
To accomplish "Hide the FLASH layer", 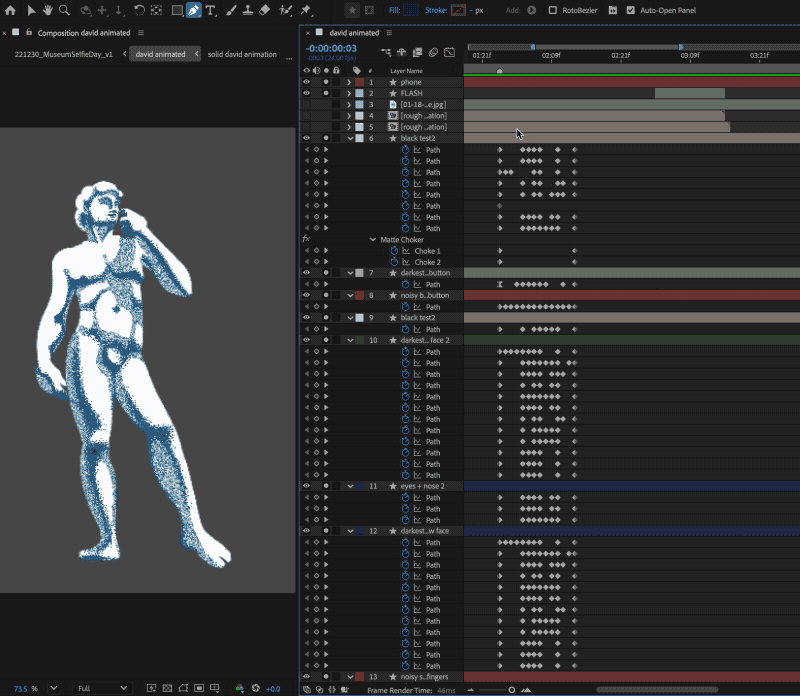I will pyautogui.click(x=306, y=93).
